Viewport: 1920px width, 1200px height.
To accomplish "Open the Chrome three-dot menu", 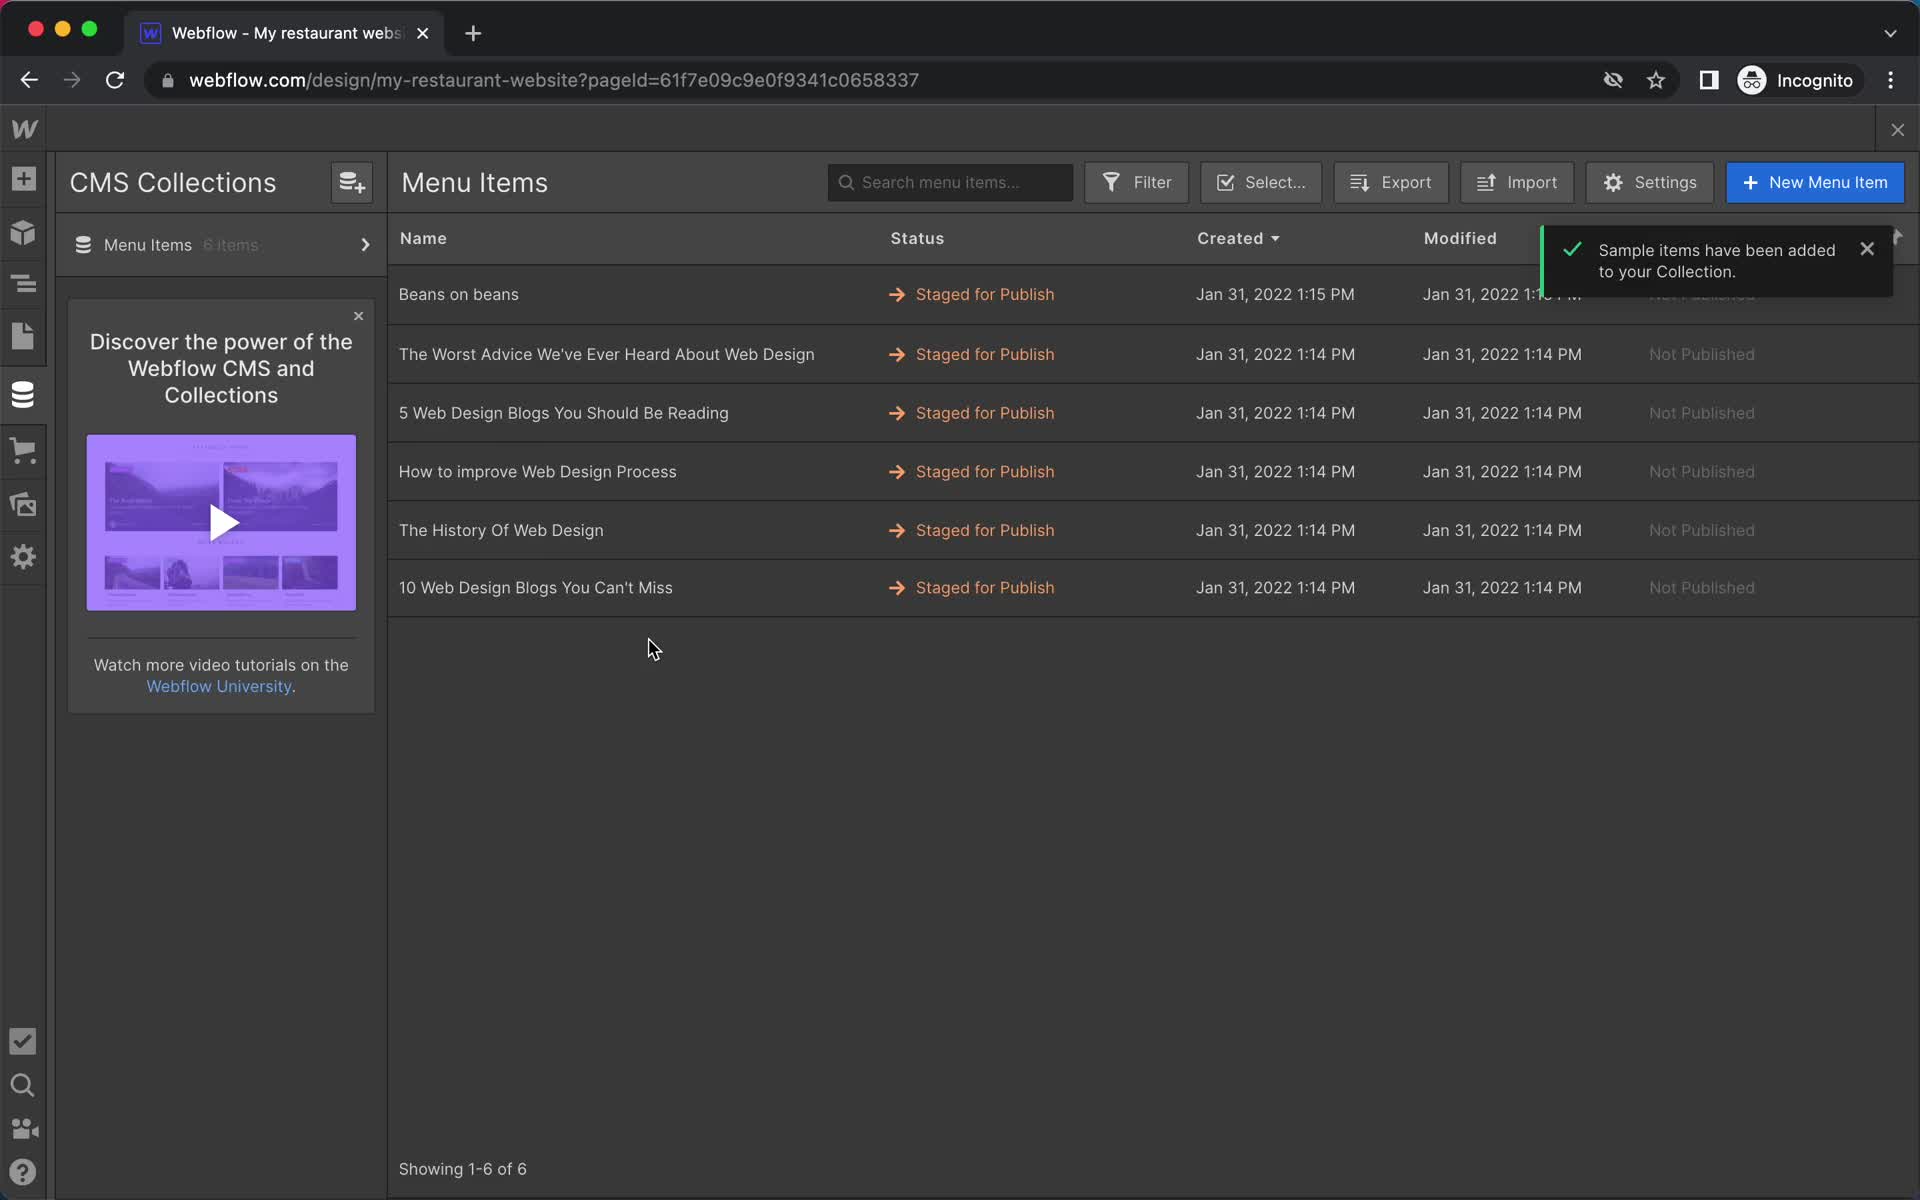I will 1890,80.
